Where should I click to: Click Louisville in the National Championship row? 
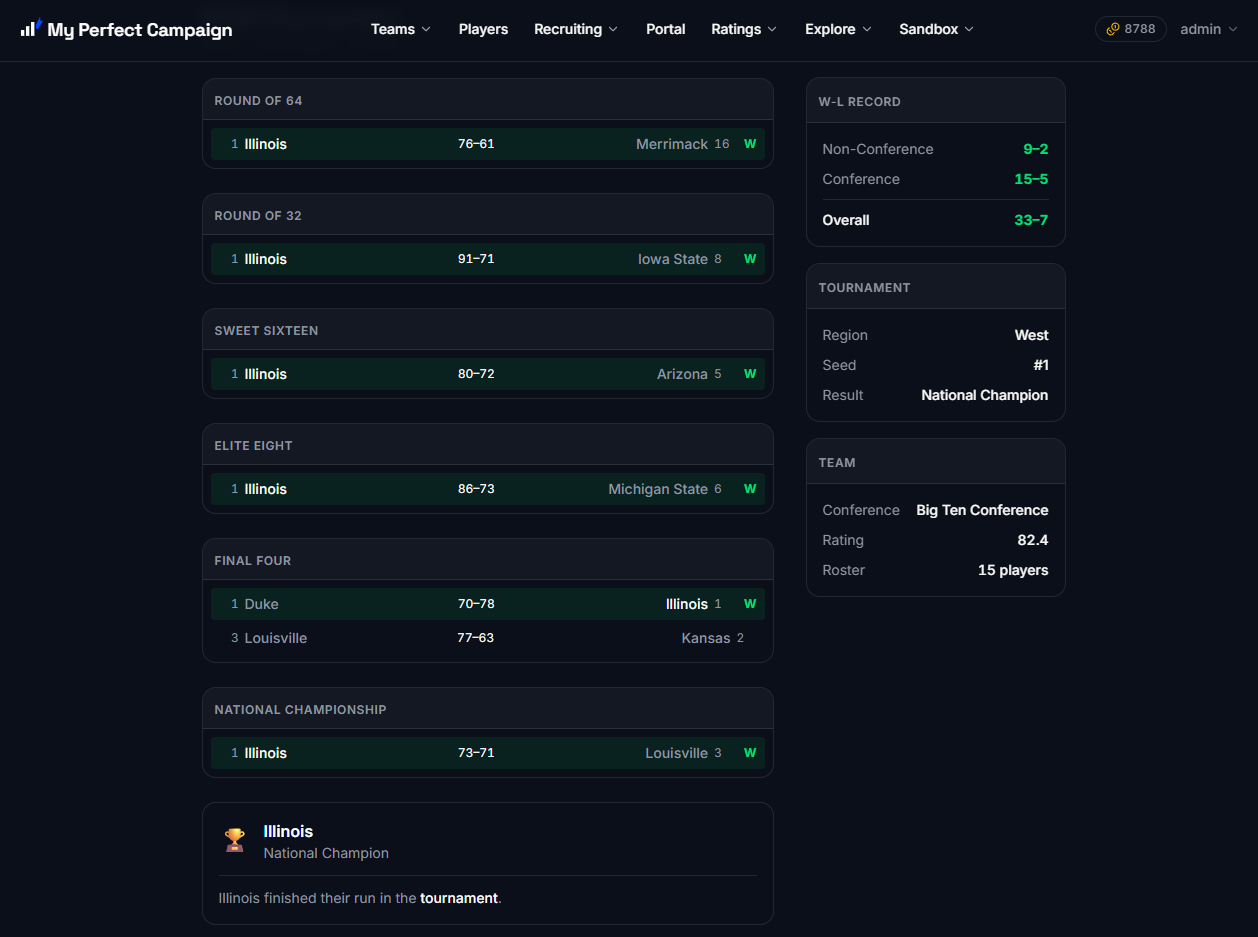pos(676,753)
